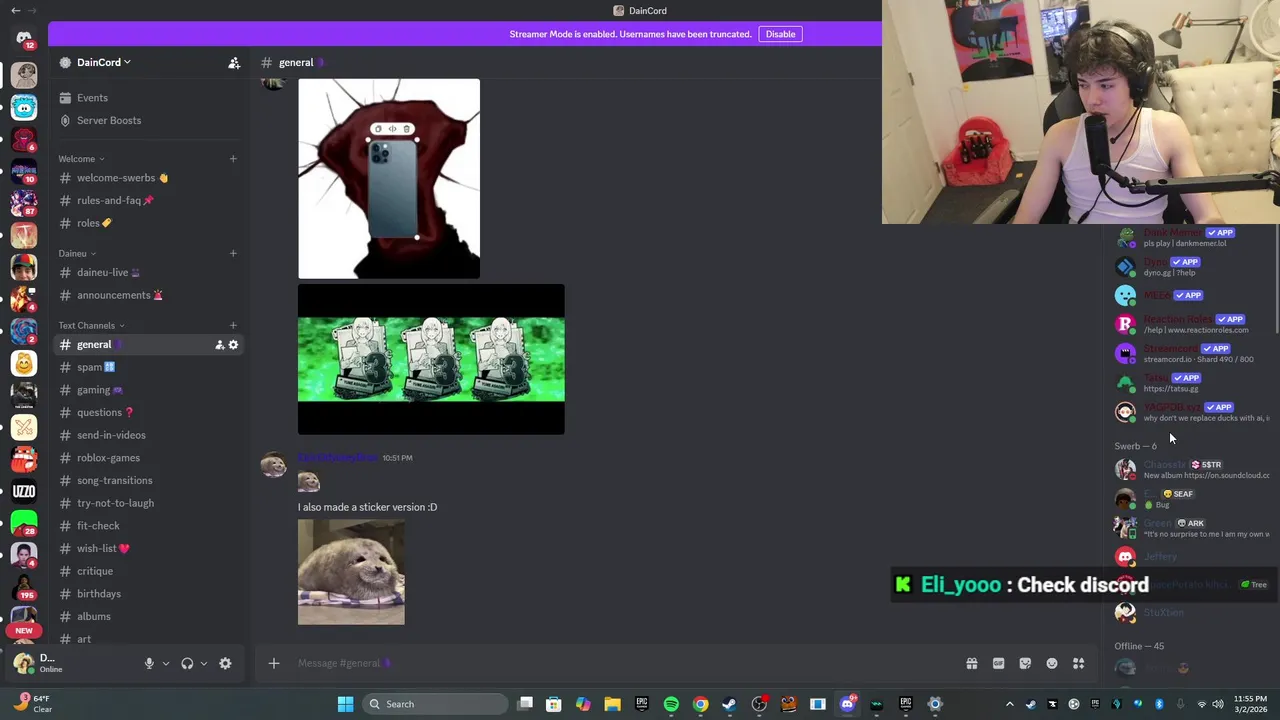1280x720 pixels.
Task: Open general channel settings gear
Action: coord(234,345)
